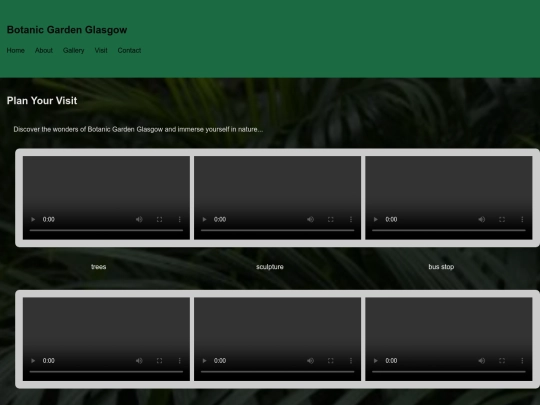This screenshot has height=405, width=540.
Task: Seek second-row progress bar under sculpture video
Action: pyautogui.click(x=278, y=371)
